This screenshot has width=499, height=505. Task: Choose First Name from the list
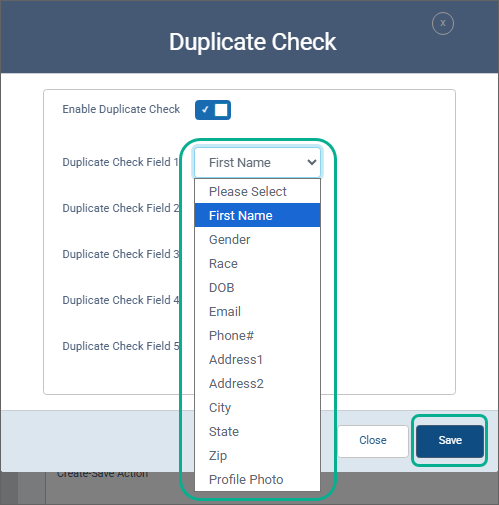pos(257,215)
